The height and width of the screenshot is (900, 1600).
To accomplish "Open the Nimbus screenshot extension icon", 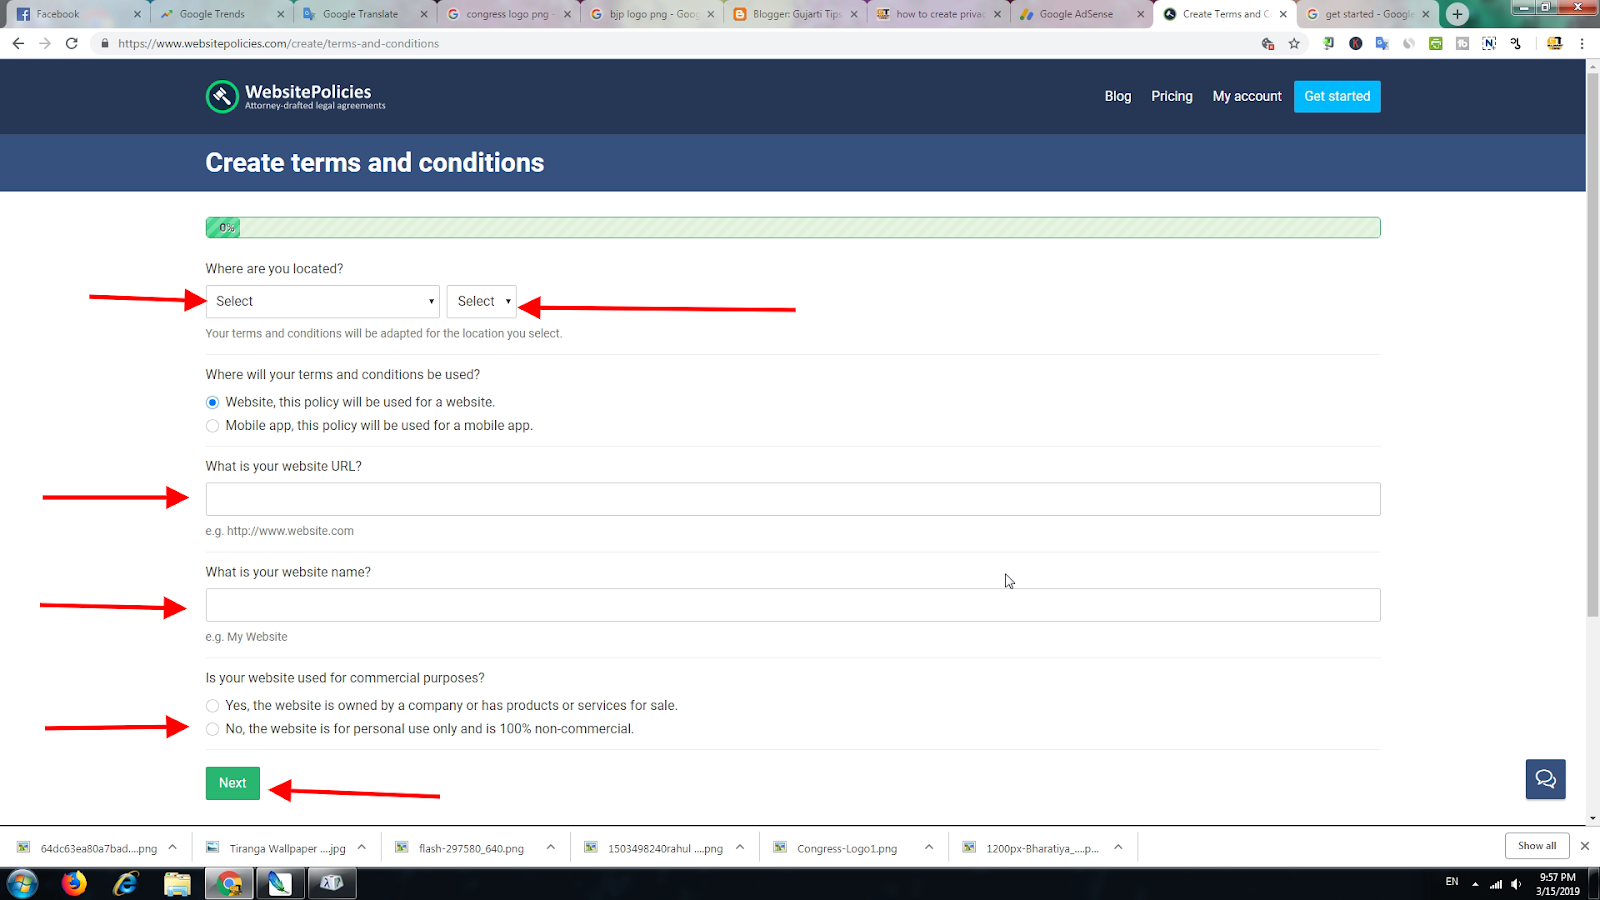I will (1488, 43).
